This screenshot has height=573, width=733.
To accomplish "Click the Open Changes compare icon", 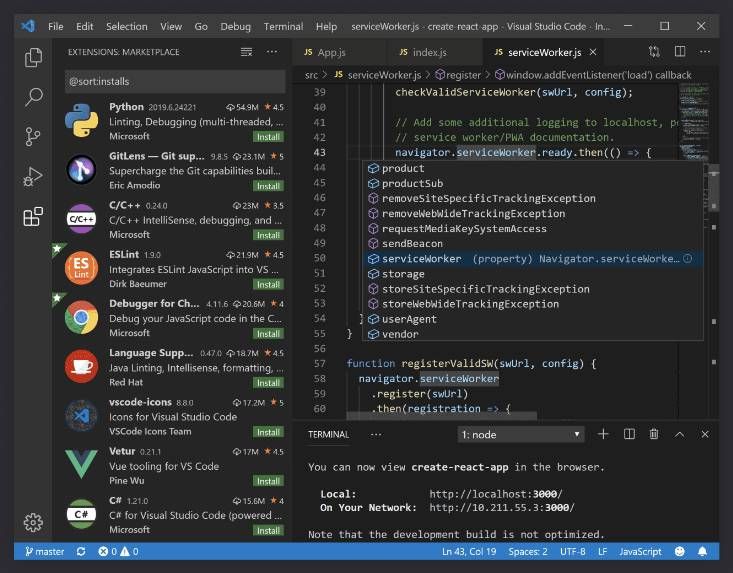I will pyautogui.click(x=654, y=51).
